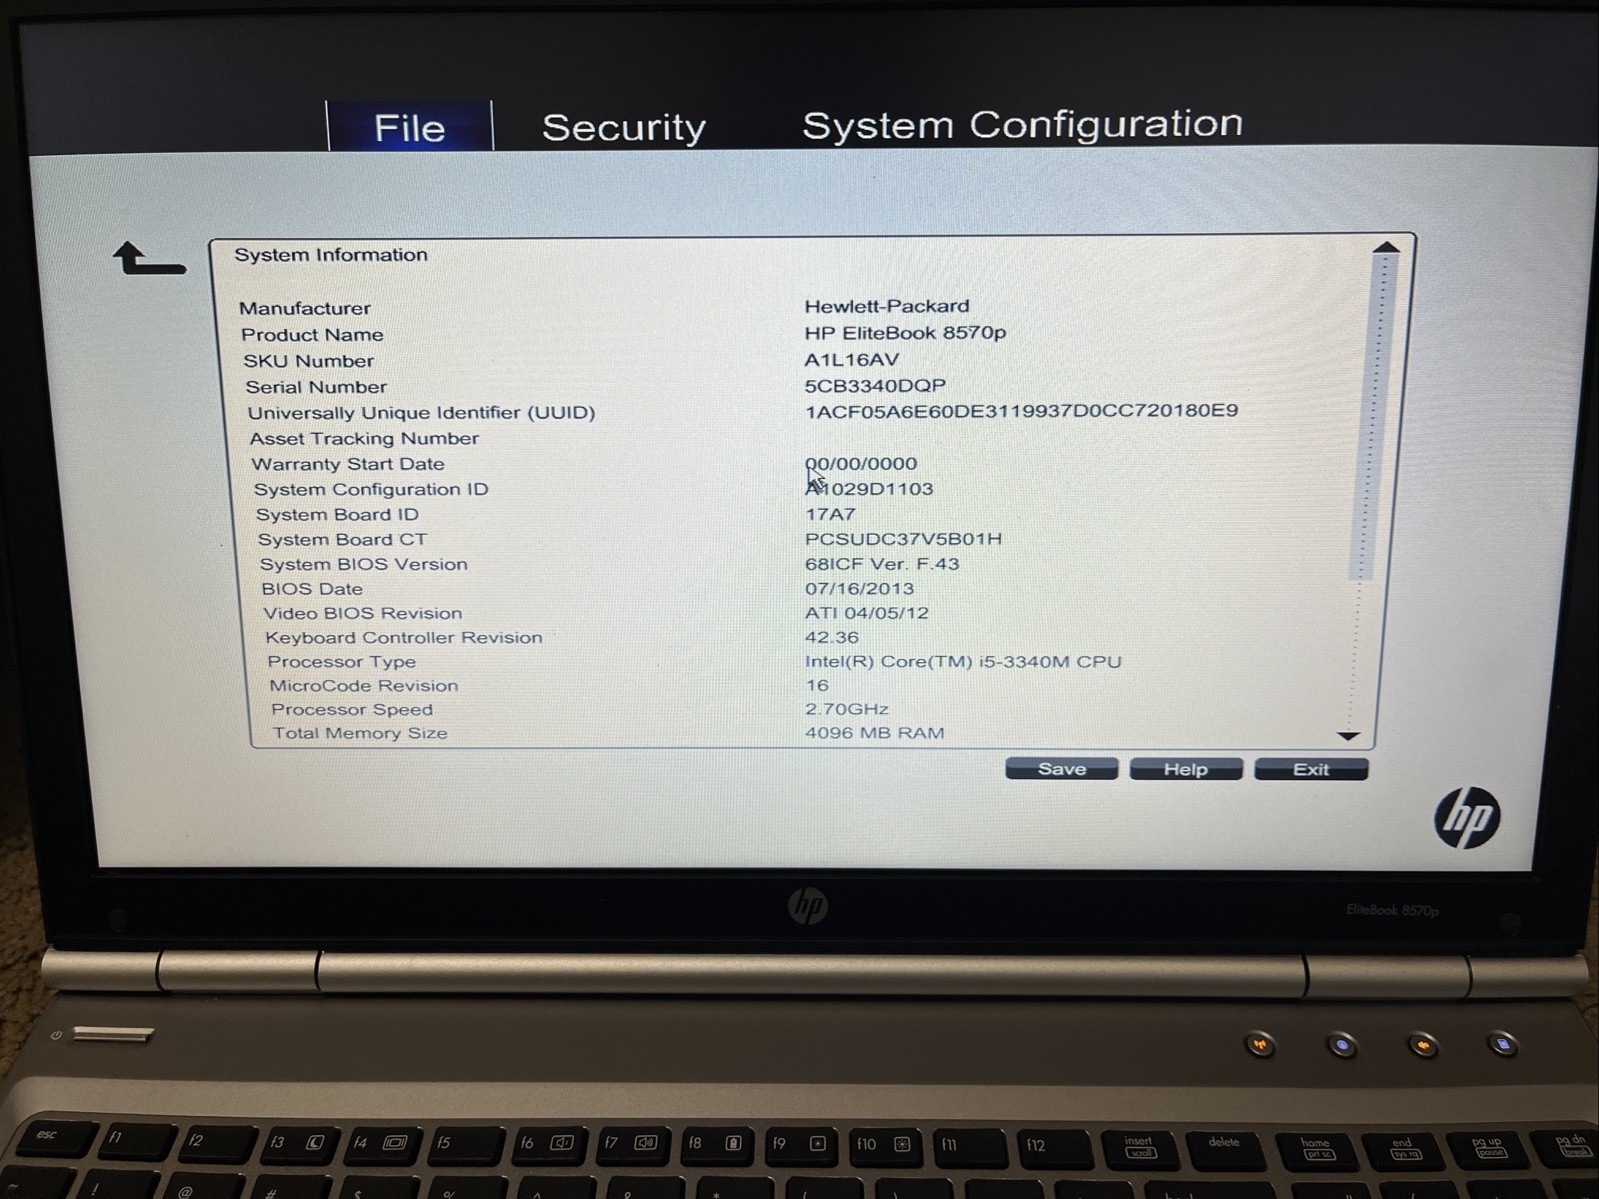Screen dimensions: 1599x1199
Task: Click the Serial Number label
Action: (316, 387)
